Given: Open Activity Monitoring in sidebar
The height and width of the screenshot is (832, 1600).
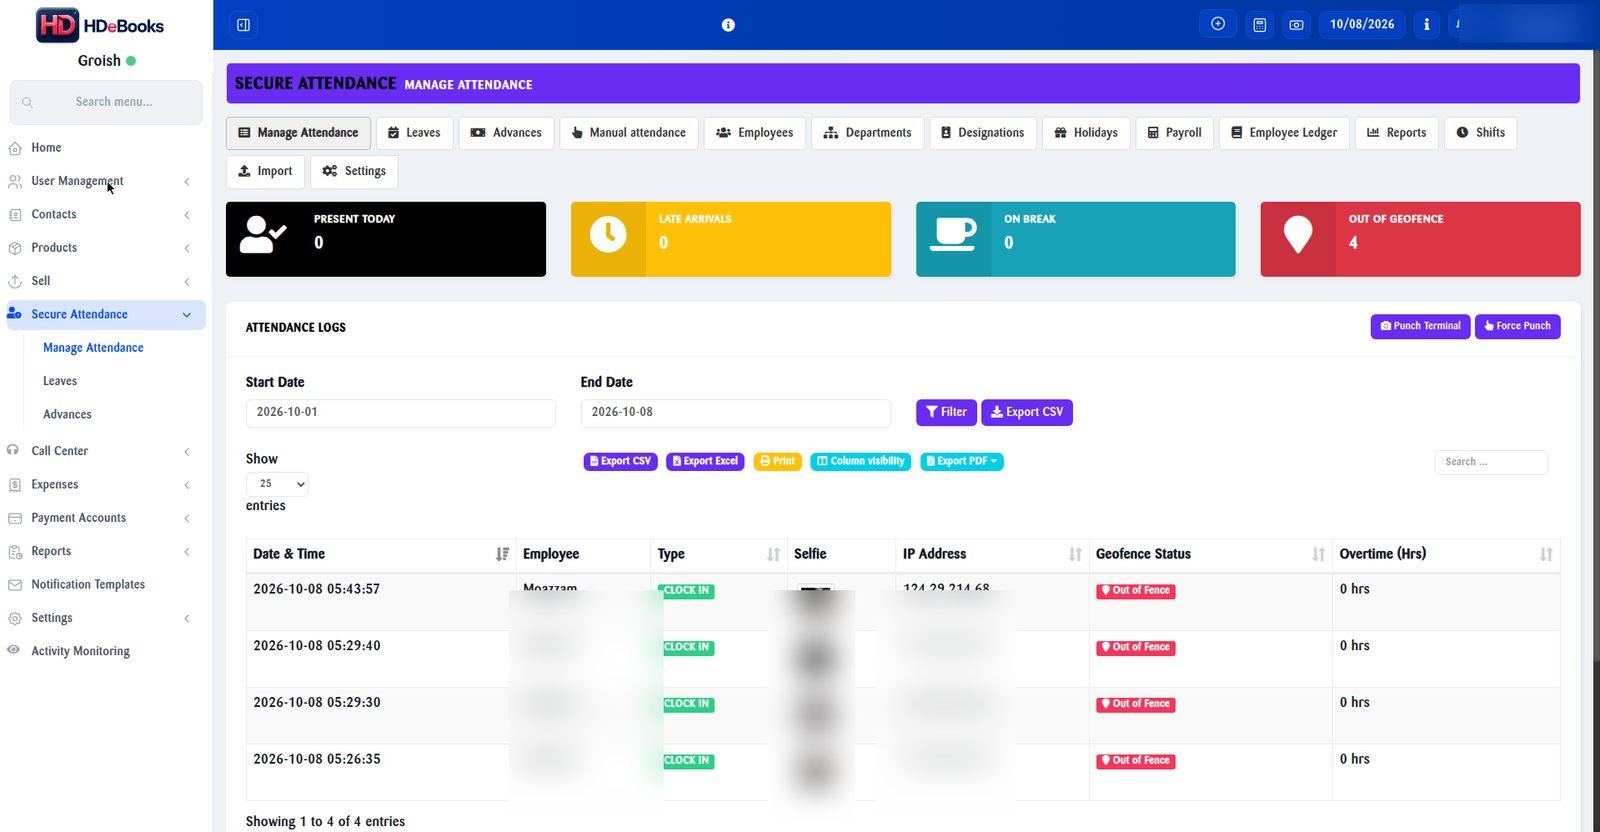Looking at the screenshot, I should point(80,651).
